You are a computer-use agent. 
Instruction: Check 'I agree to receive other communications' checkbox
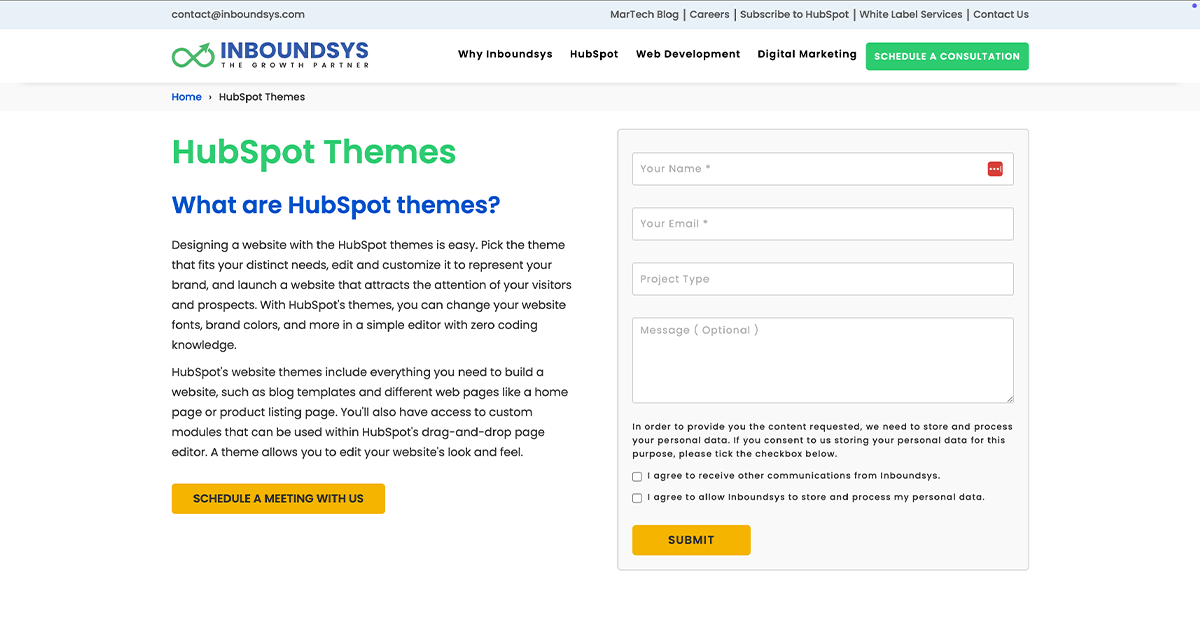coord(637,476)
